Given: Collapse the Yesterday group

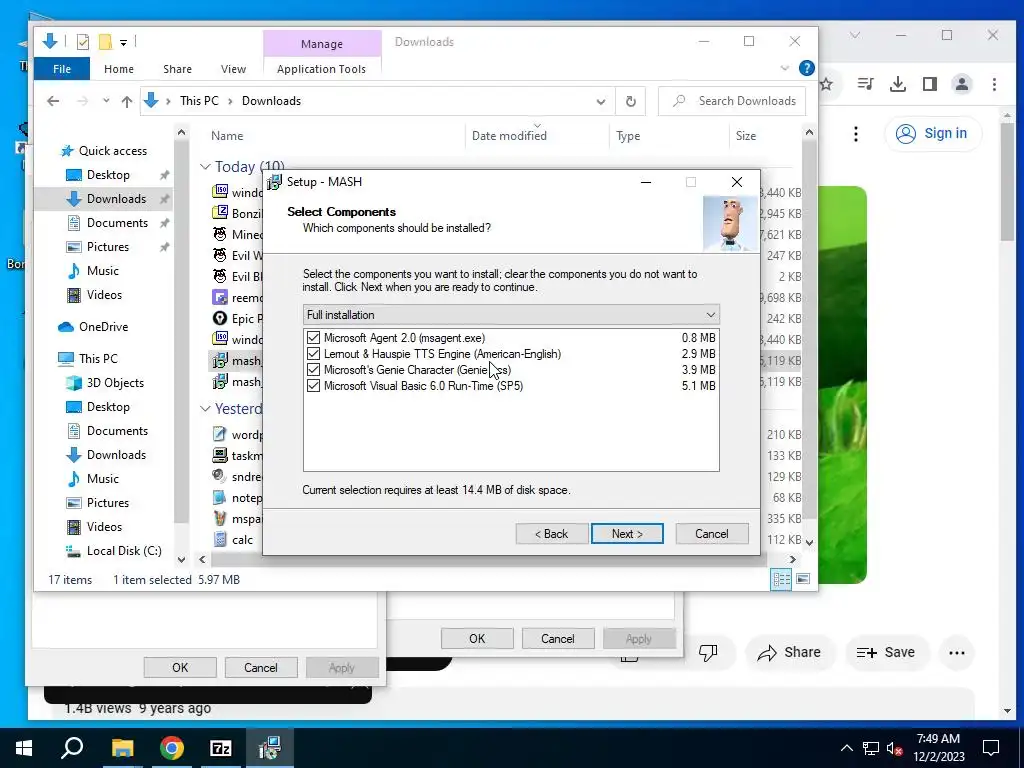Looking at the screenshot, I should click(x=205, y=409).
